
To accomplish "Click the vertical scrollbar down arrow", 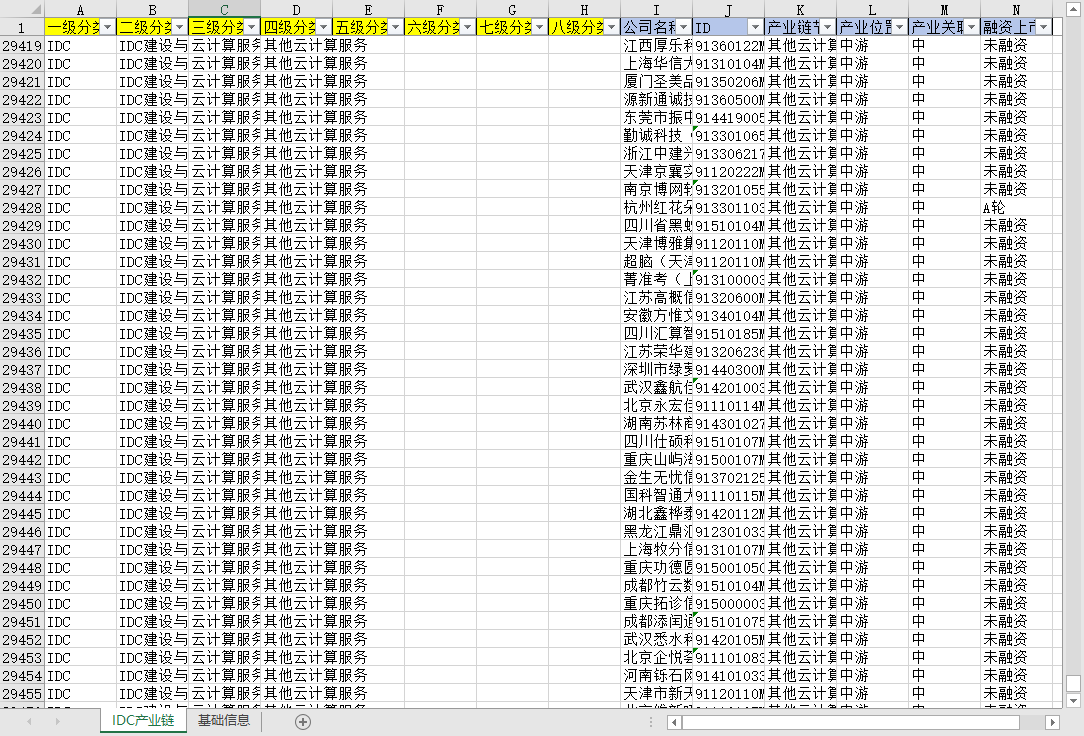I will coord(1073,700).
